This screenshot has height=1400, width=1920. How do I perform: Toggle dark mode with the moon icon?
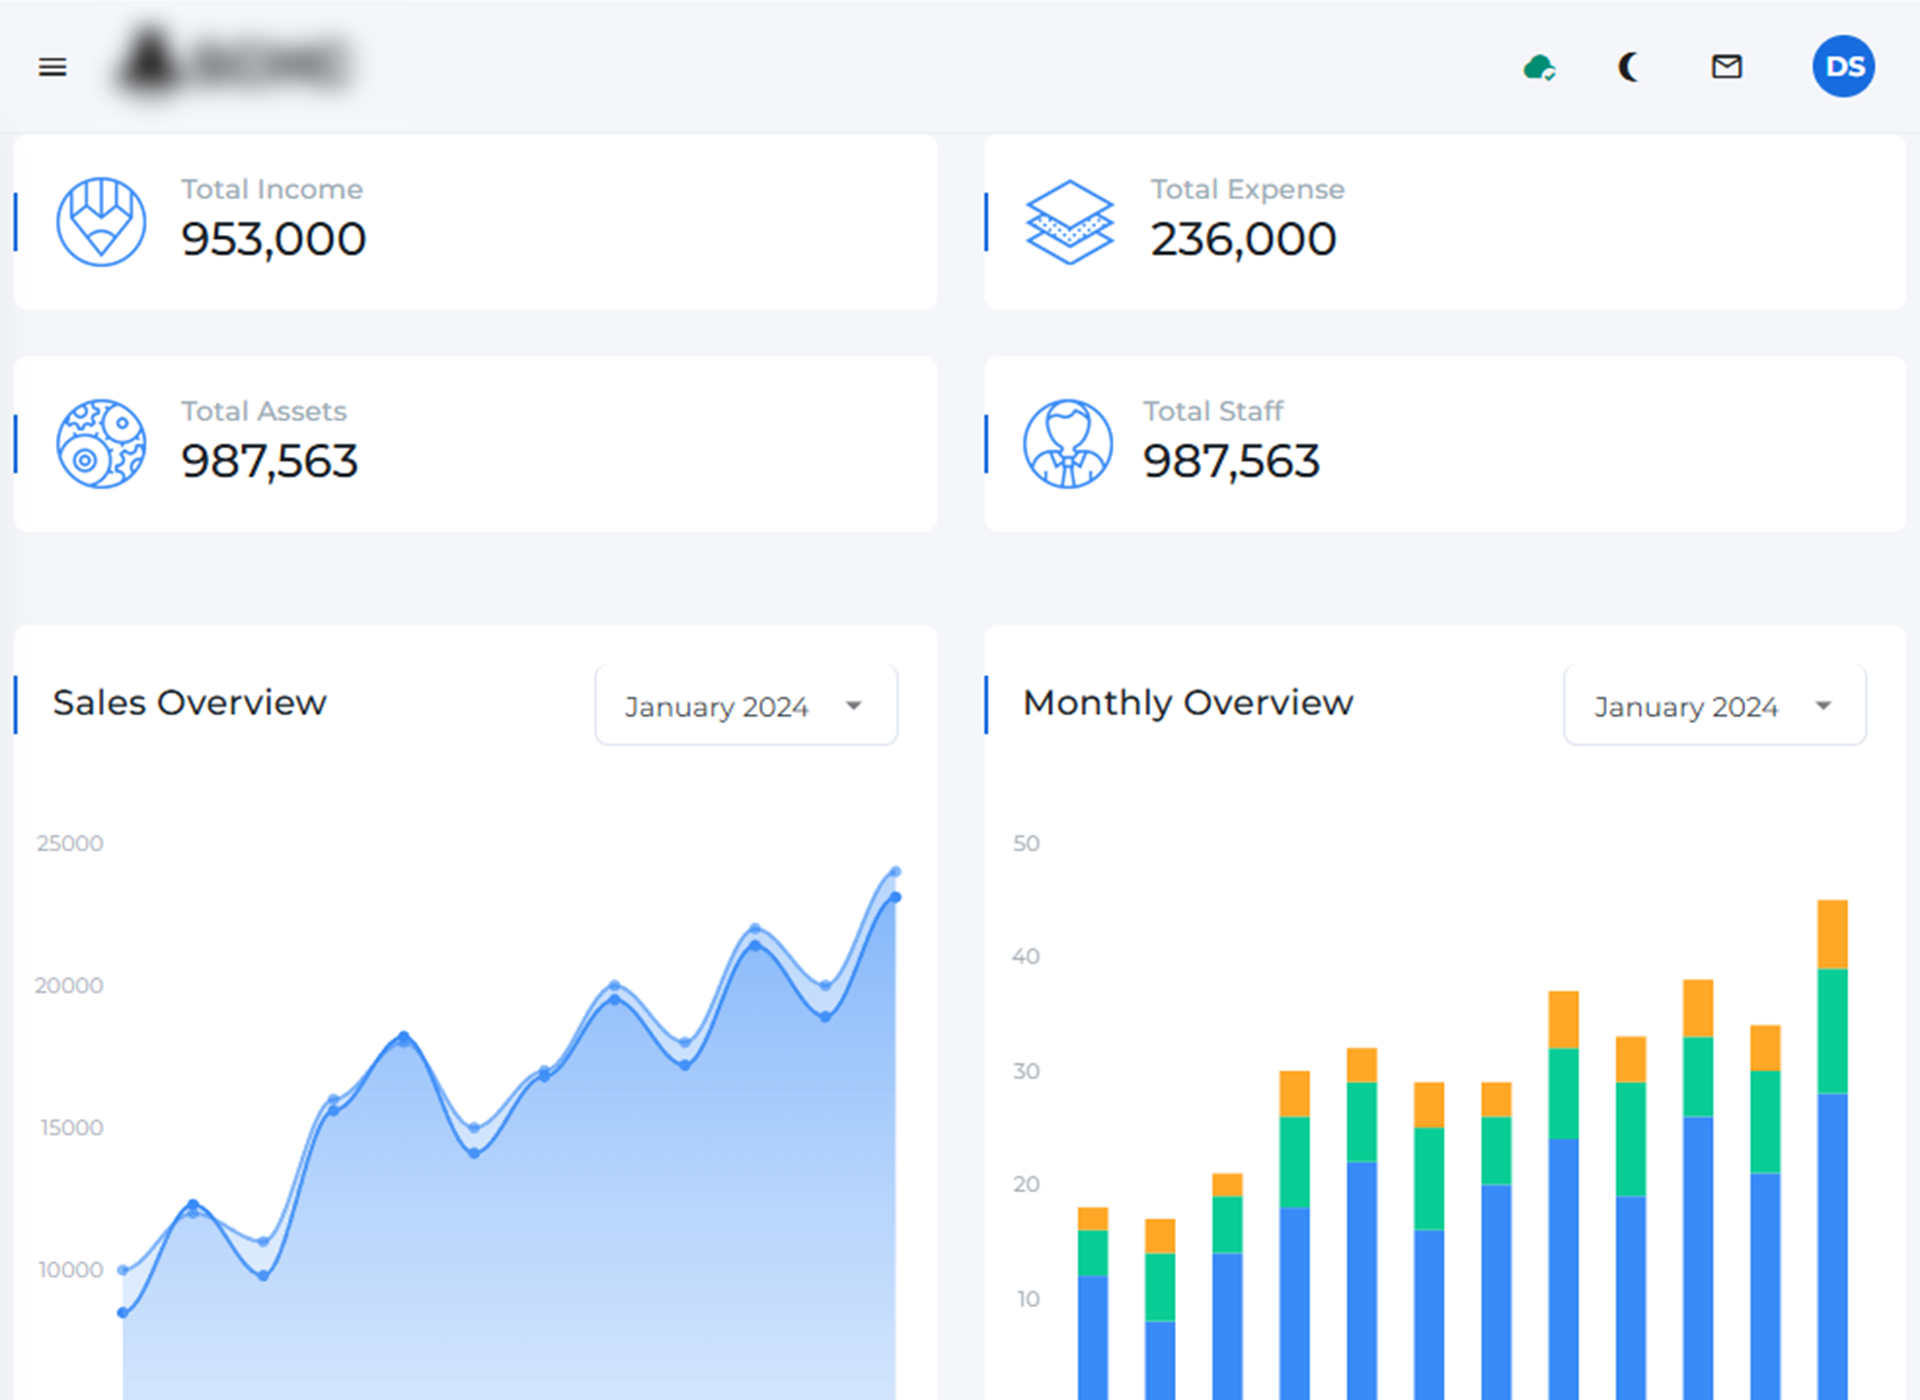(1628, 66)
